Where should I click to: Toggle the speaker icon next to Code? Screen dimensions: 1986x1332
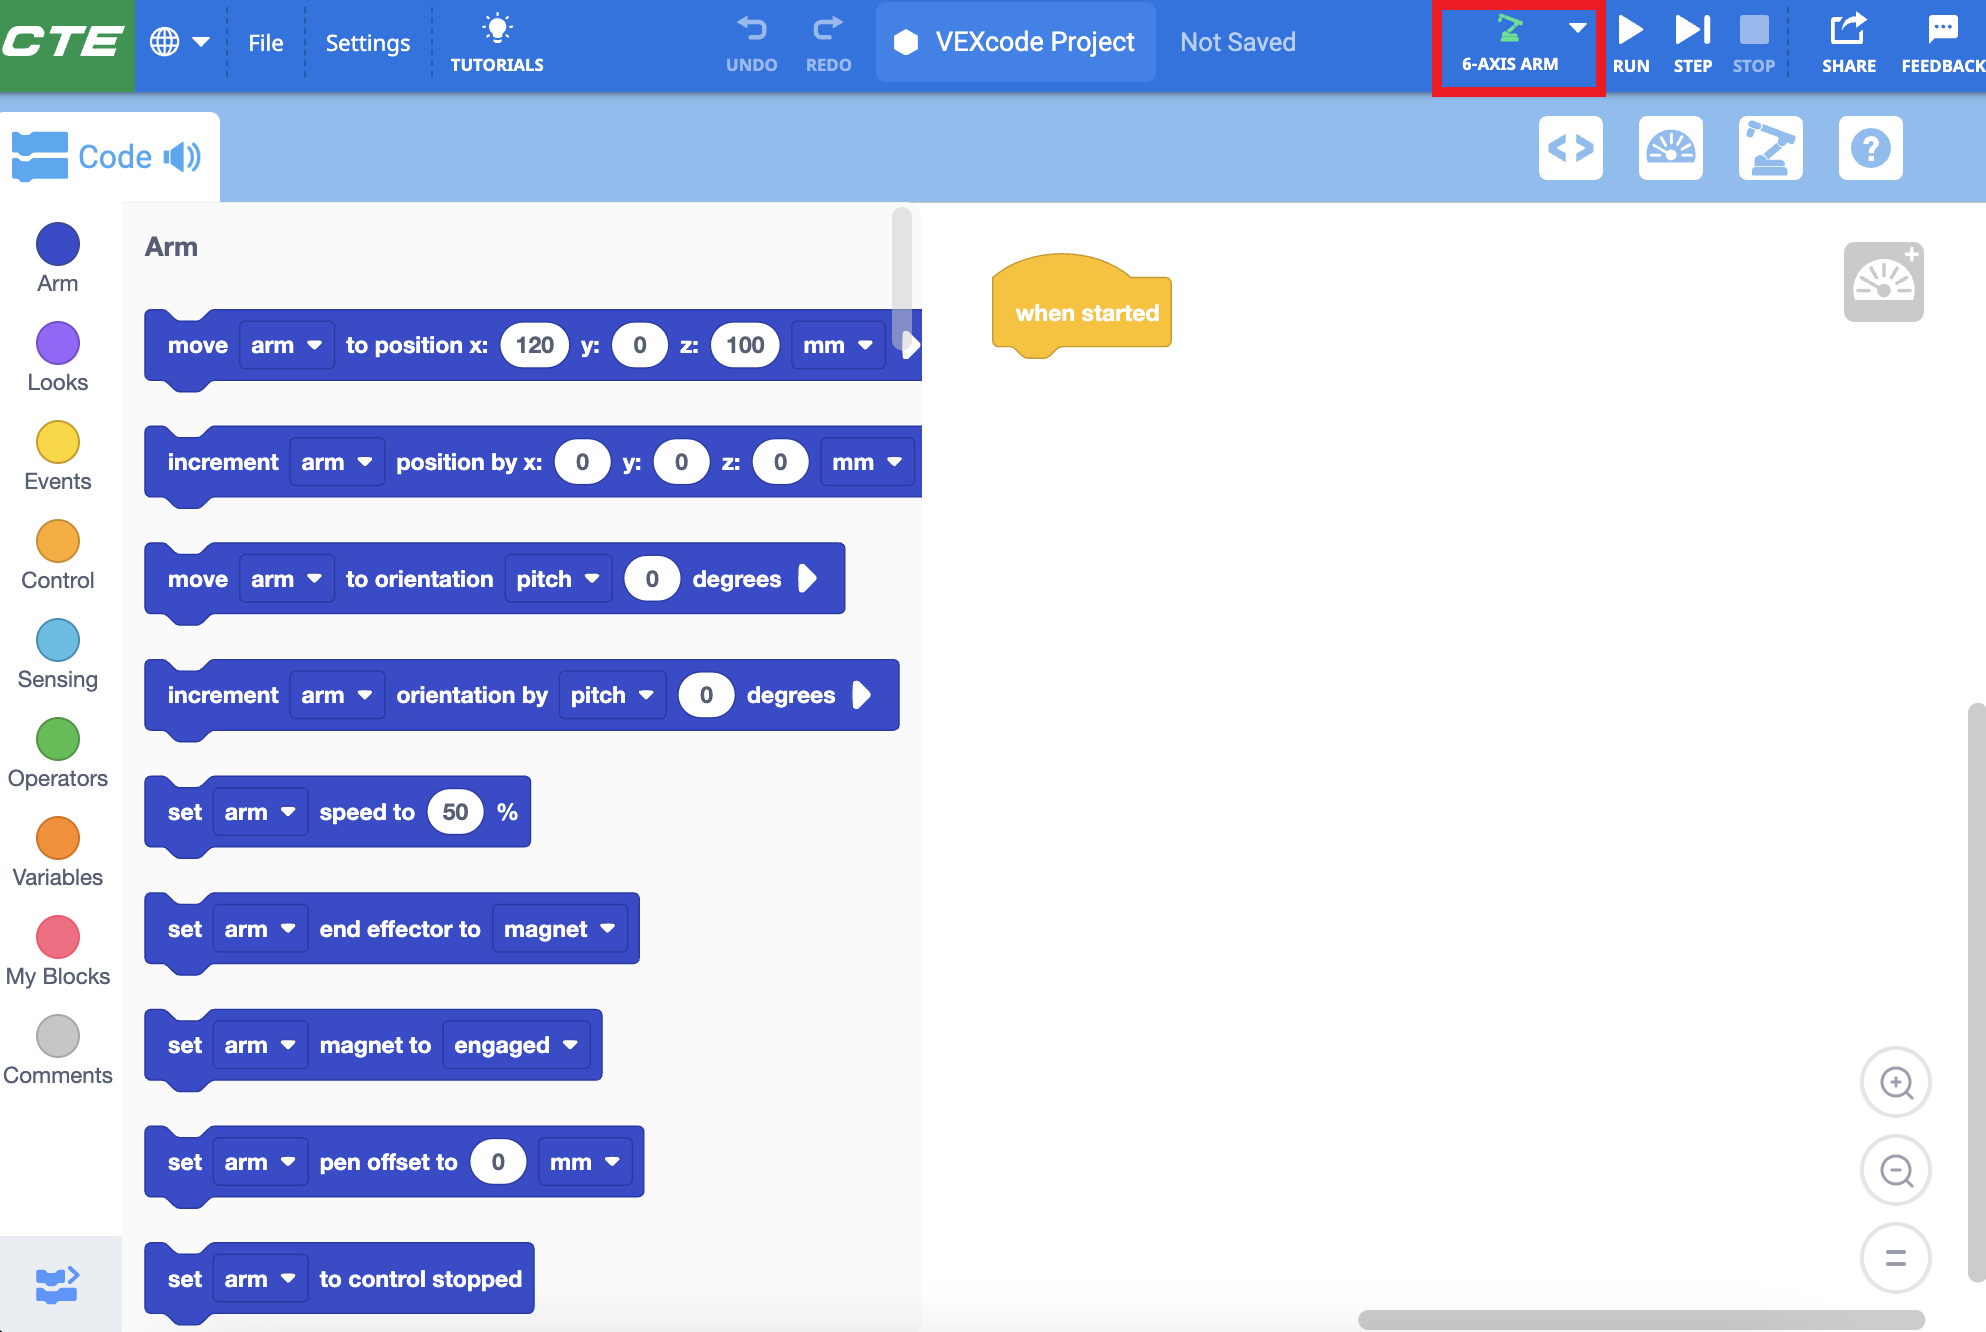pyautogui.click(x=182, y=156)
